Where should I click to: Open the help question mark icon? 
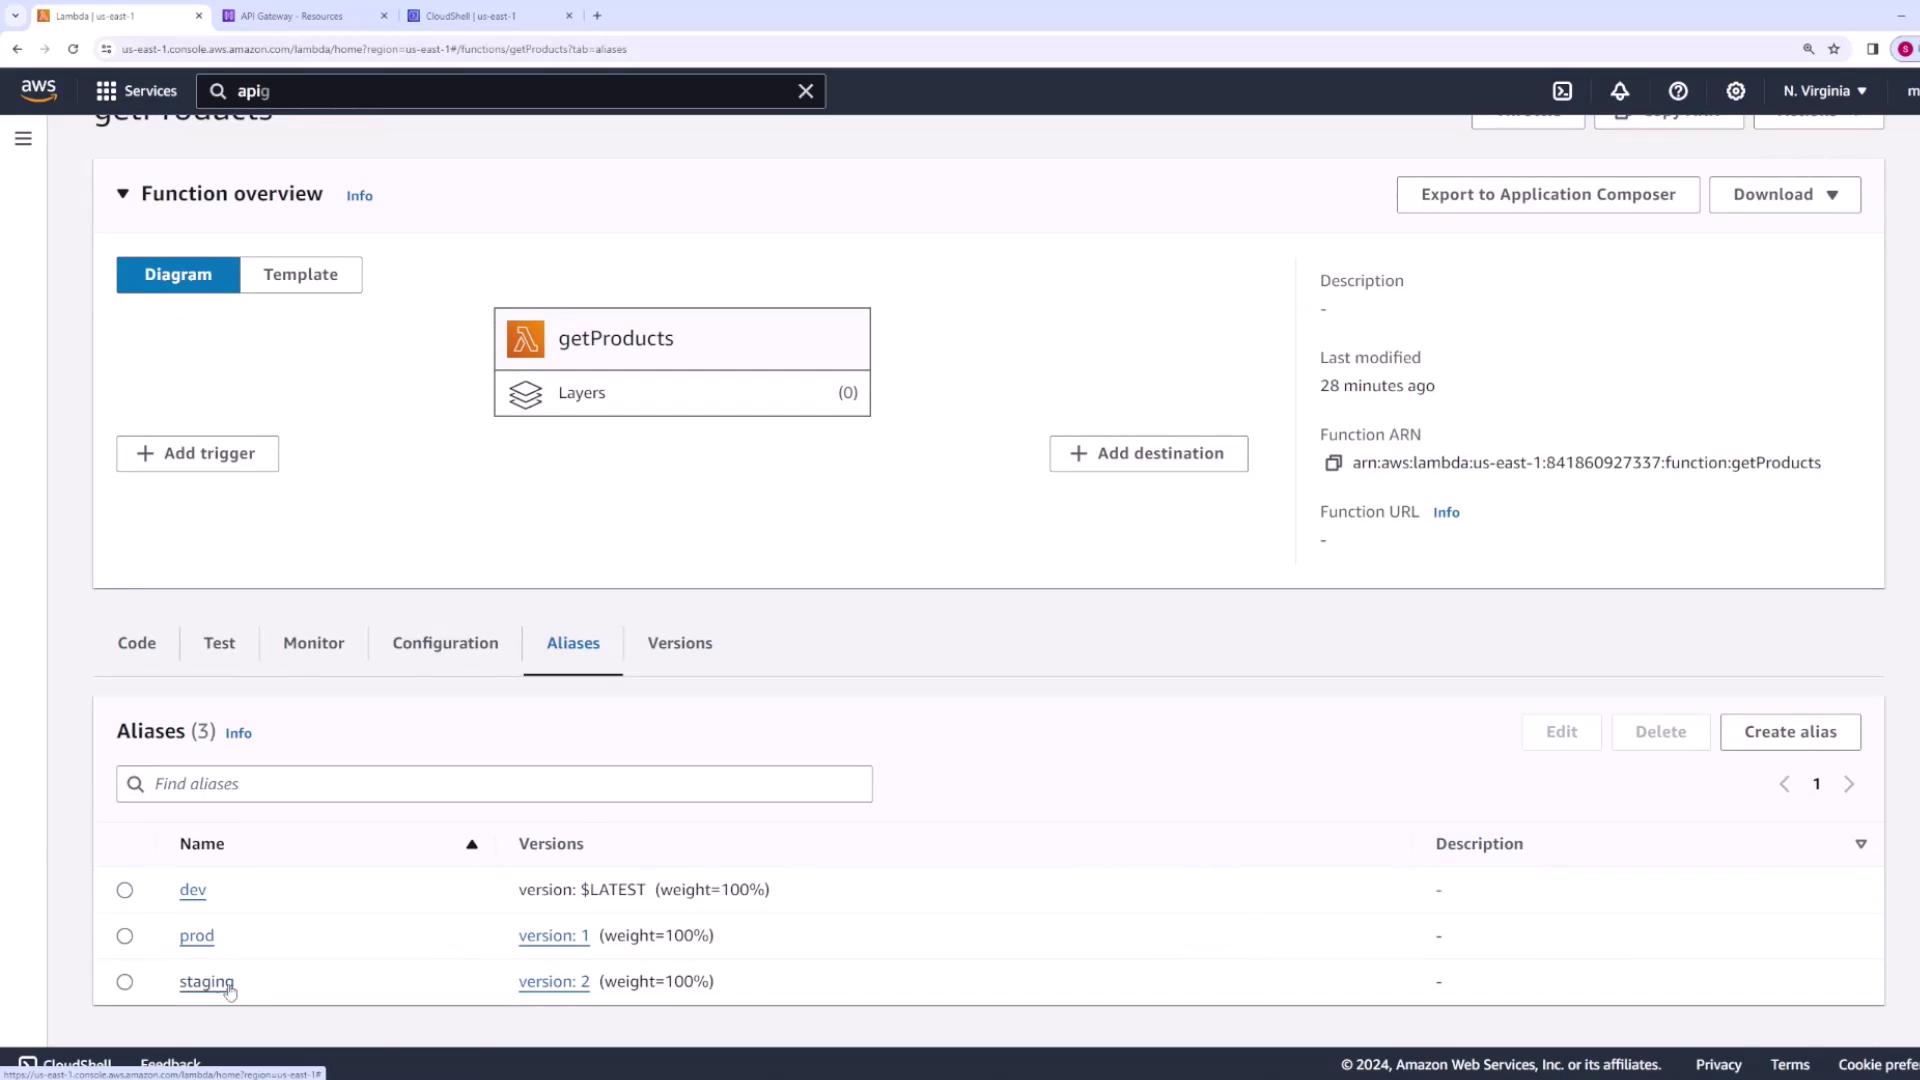(x=1678, y=91)
